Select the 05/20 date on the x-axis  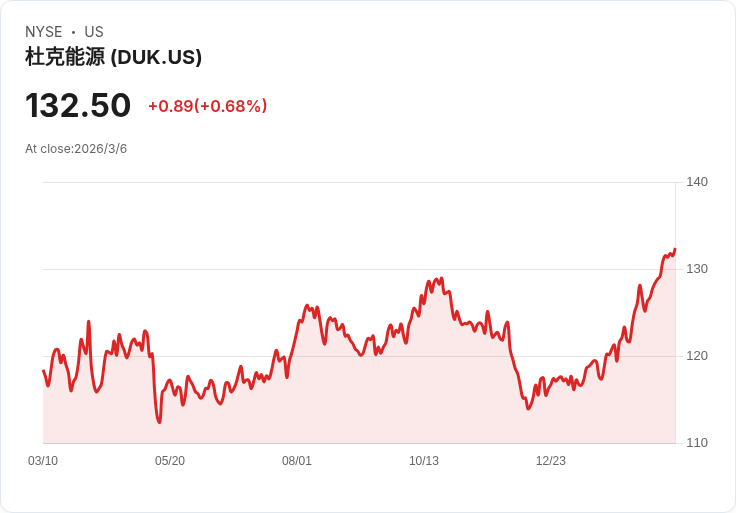[170, 461]
